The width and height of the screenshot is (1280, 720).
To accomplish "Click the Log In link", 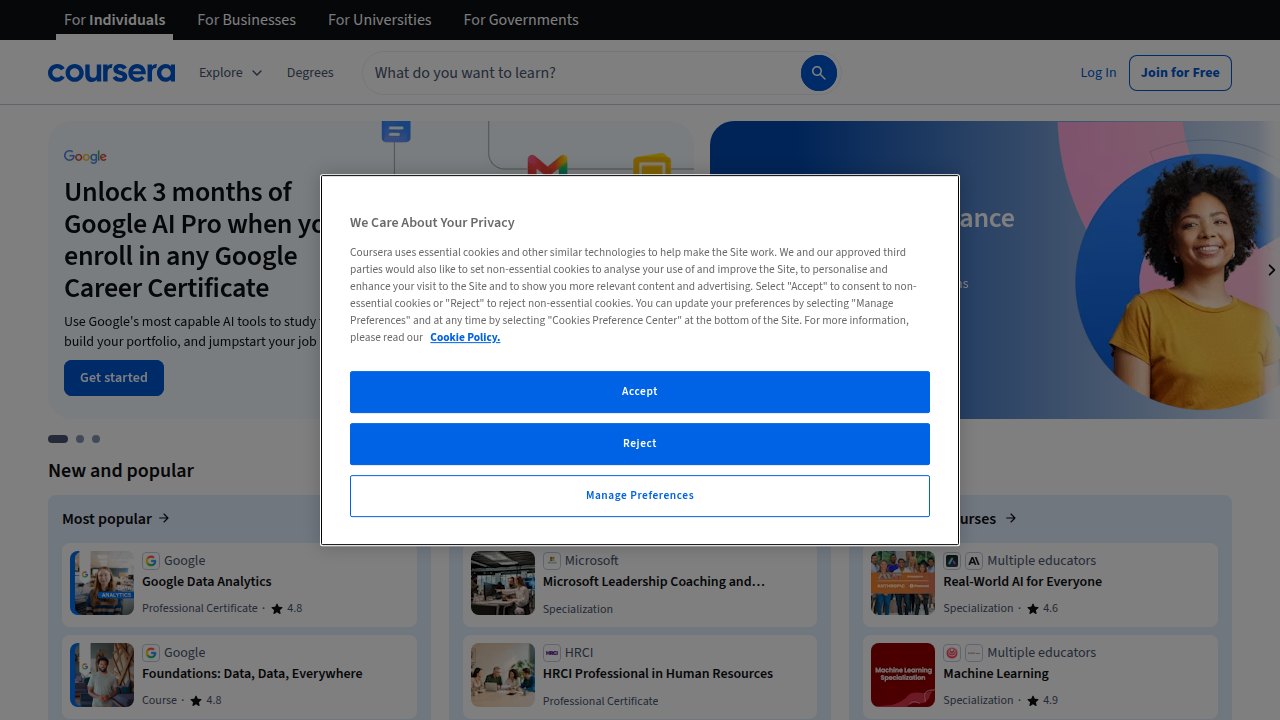I will click(x=1098, y=73).
